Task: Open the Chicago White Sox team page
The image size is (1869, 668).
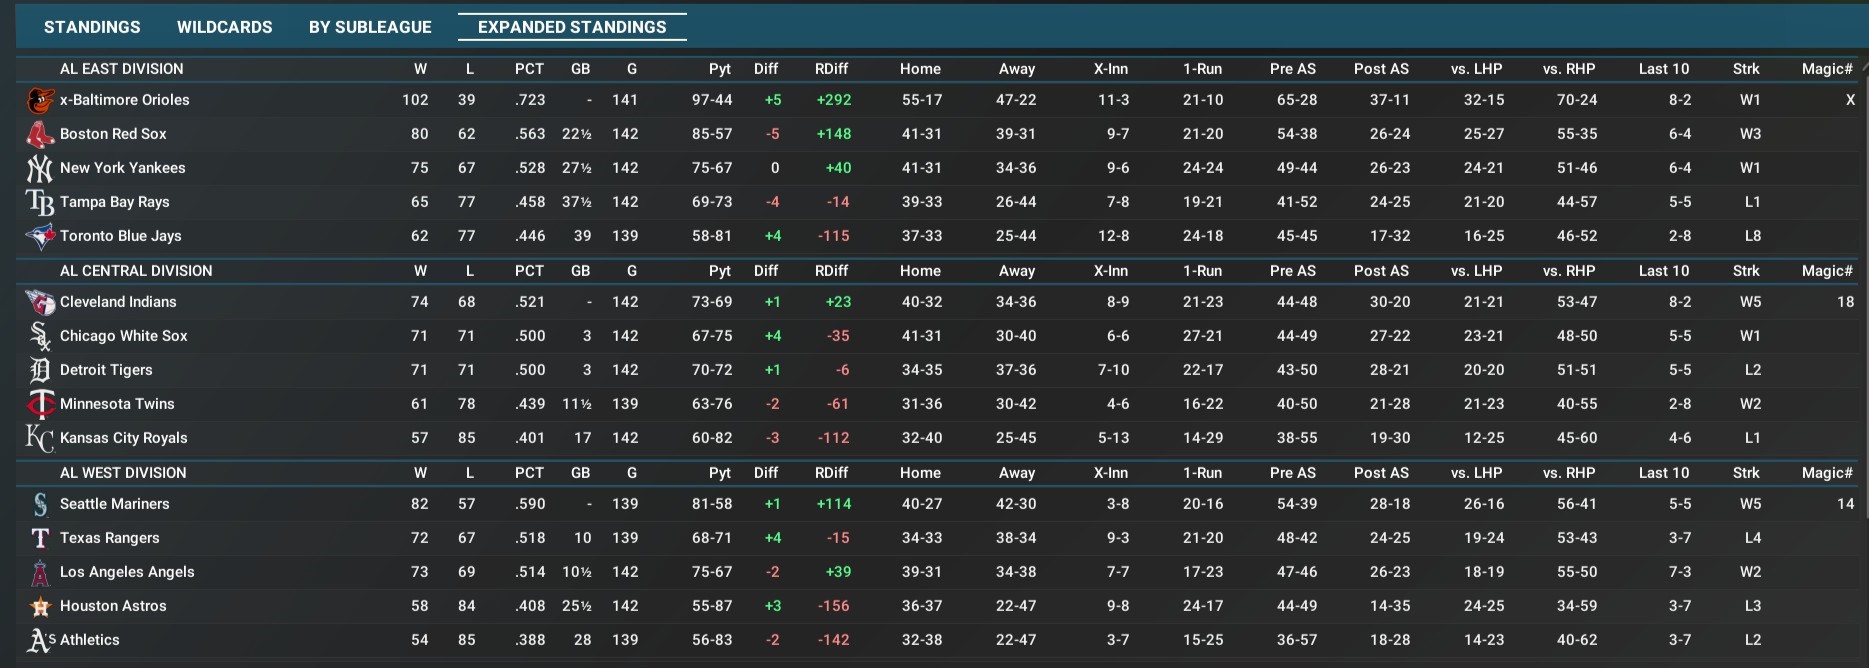Action: (x=123, y=336)
